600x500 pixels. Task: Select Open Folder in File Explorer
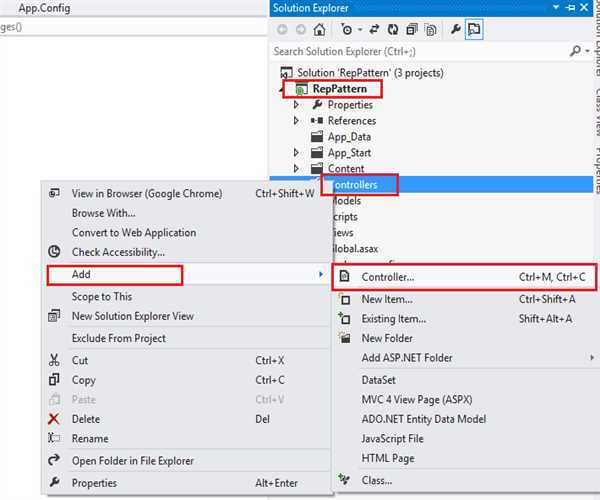[x=133, y=461]
